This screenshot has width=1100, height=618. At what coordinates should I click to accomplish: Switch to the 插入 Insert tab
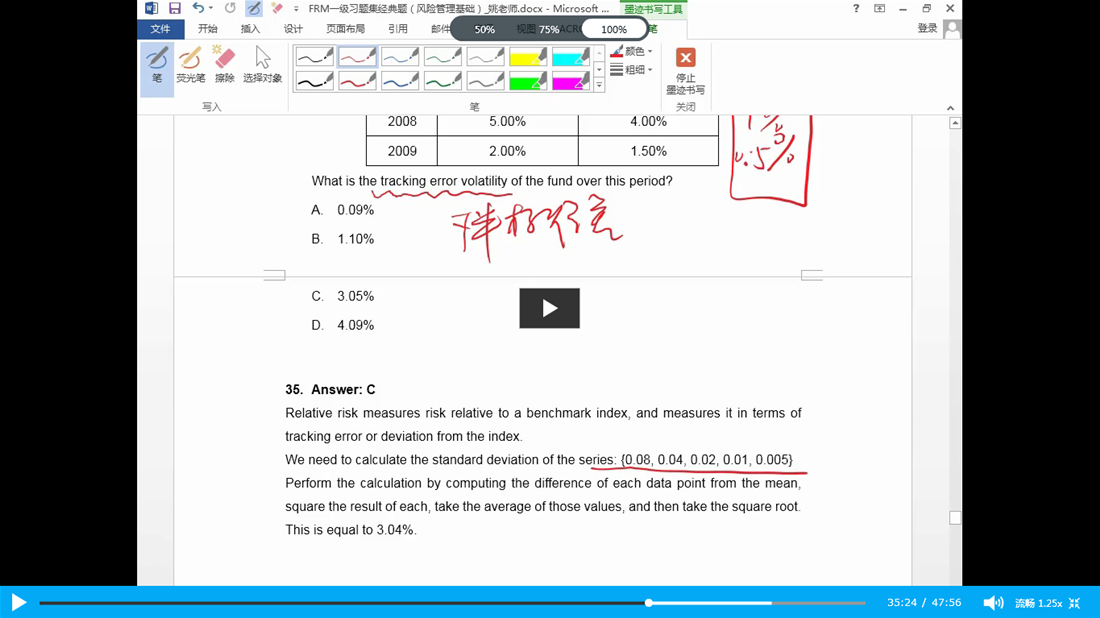pos(250,29)
